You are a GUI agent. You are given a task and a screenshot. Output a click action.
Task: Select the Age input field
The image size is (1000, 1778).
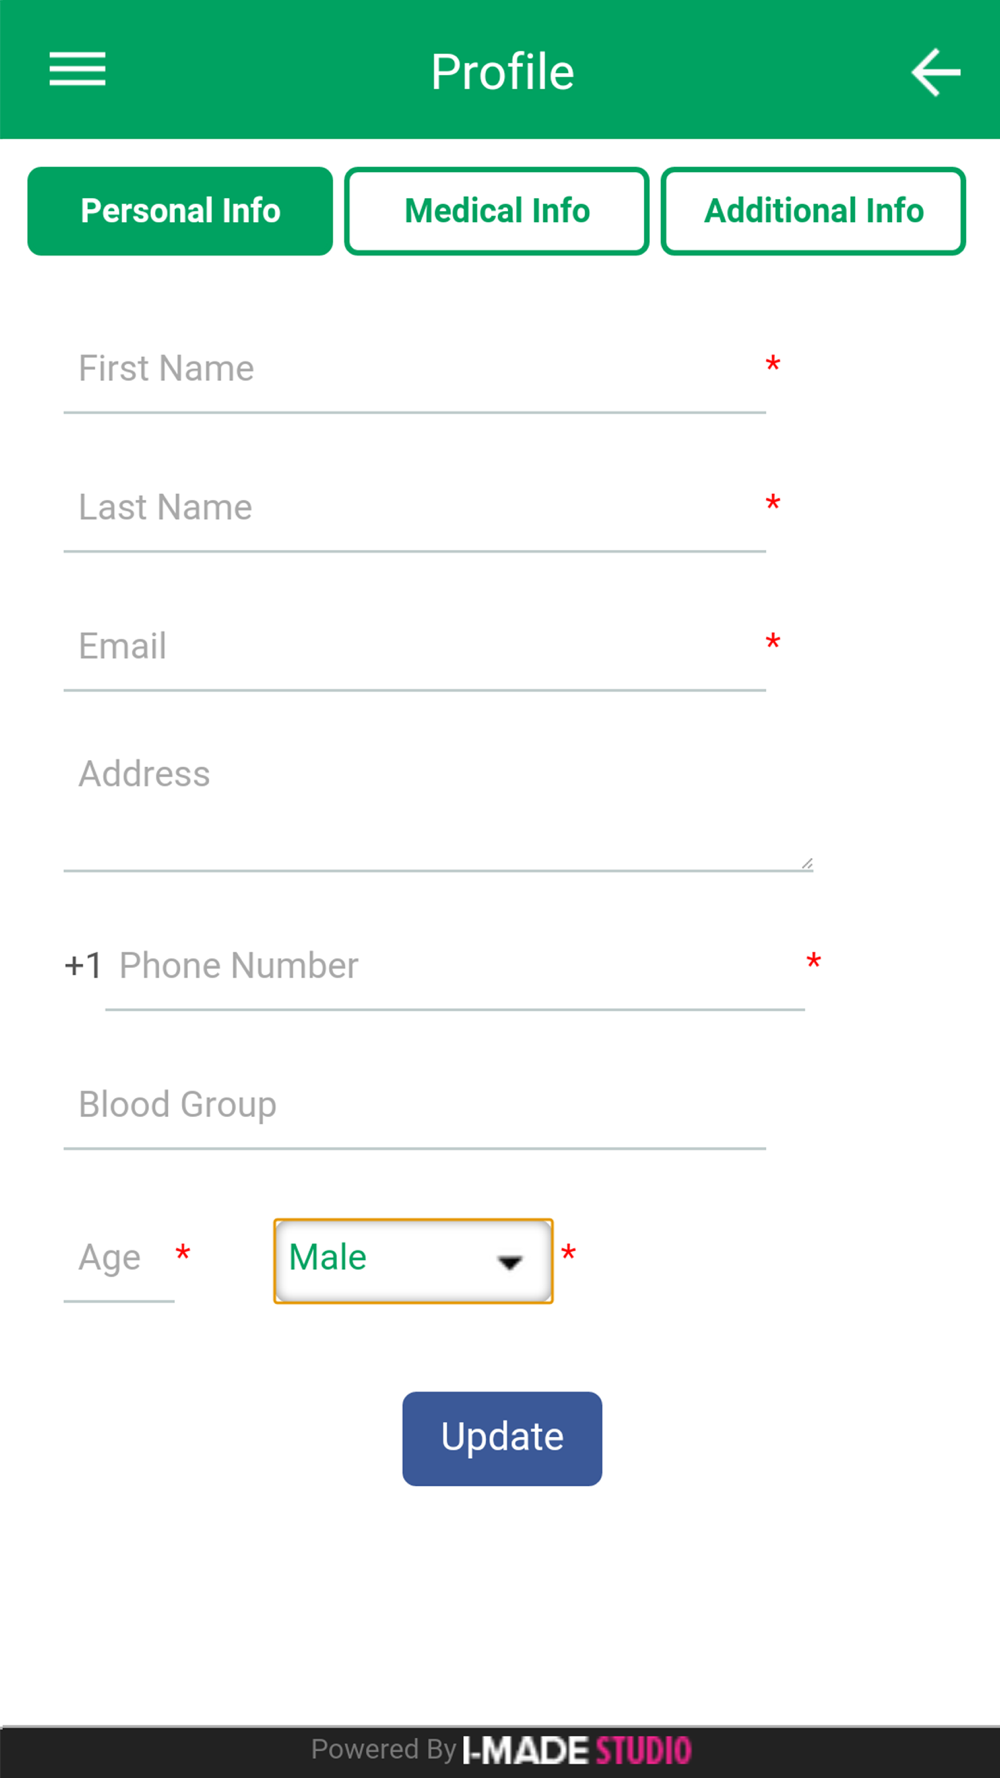[118, 1258]
